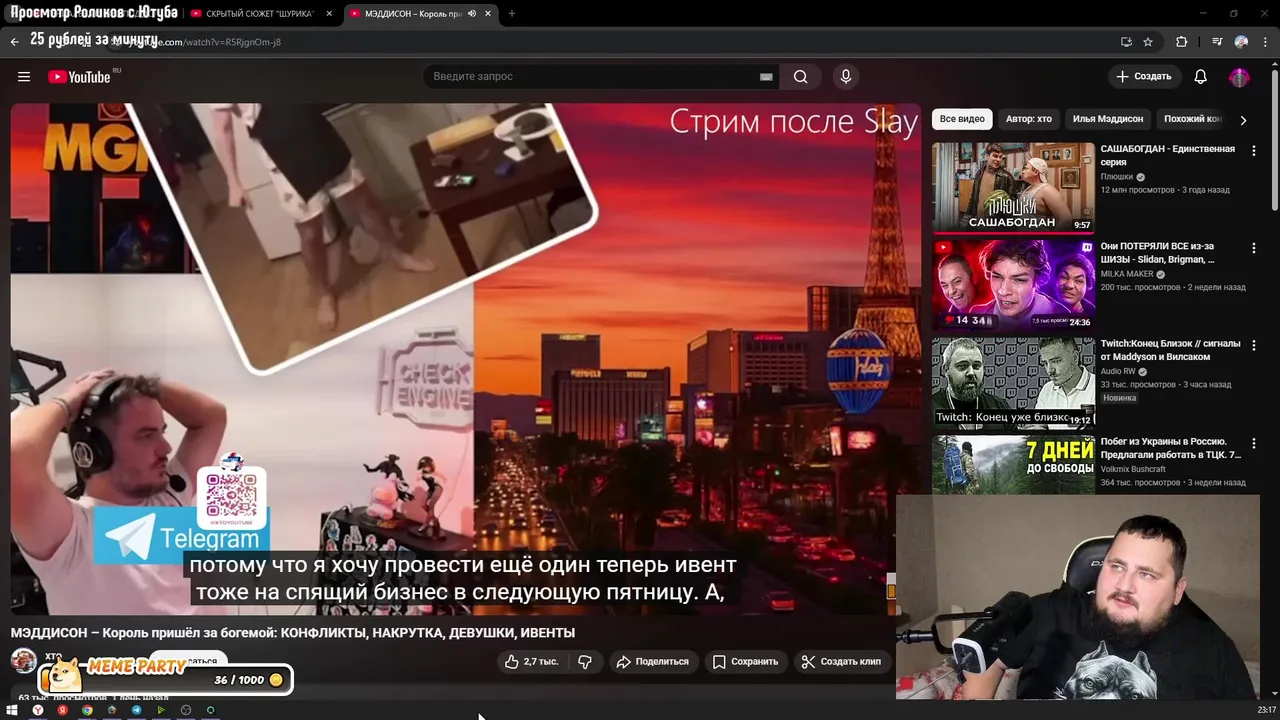Open 'Побег из Украины в Россию' title
Viewport: 1280px width, 720px height.
point(1170,448)
